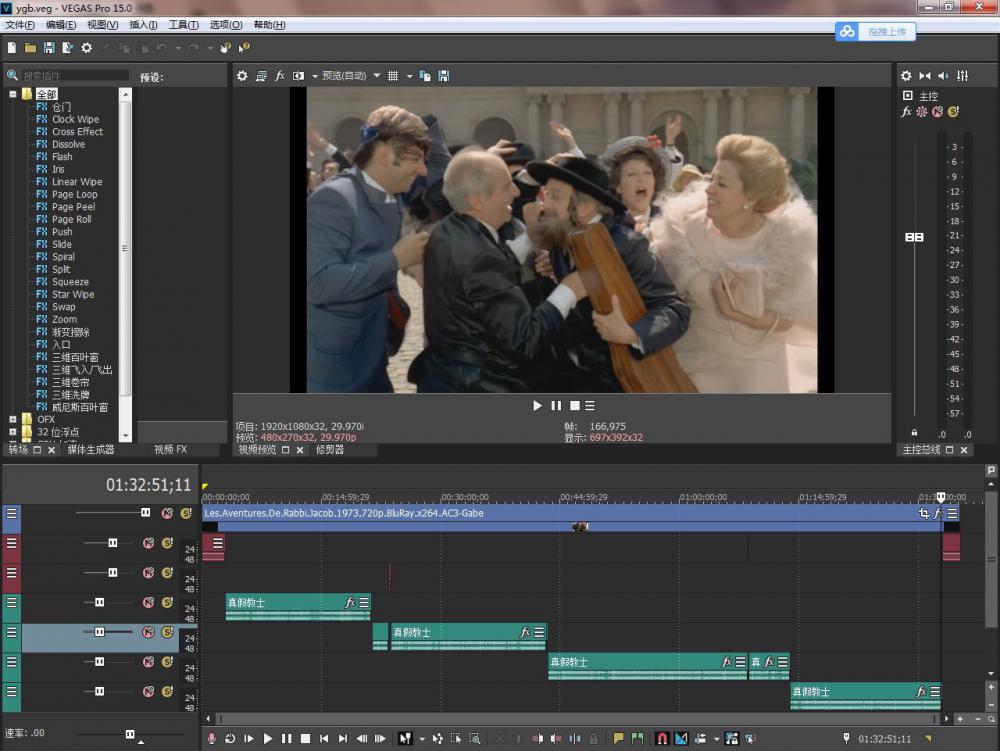
Task: Play the preview from the video preview window
Action: tap(537, 405)
